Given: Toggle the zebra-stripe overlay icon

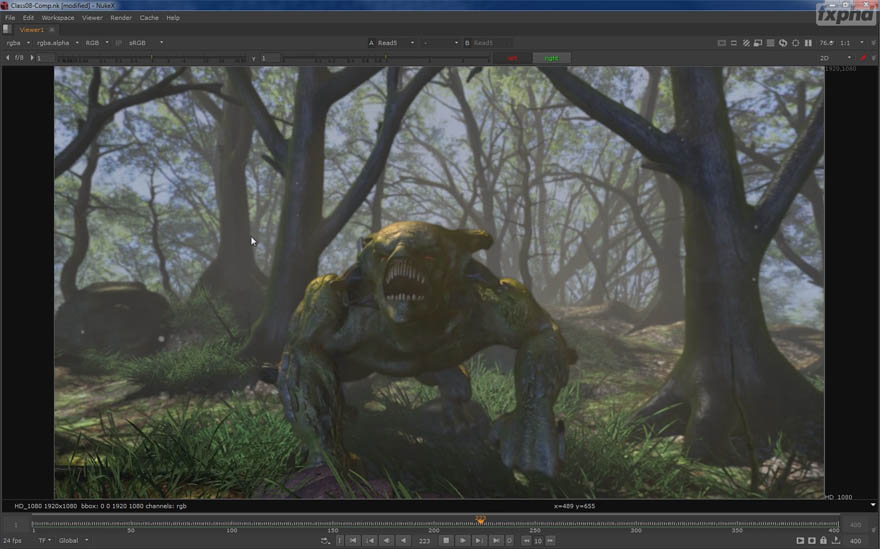Looking at the screenshot, I should [746, 43].
